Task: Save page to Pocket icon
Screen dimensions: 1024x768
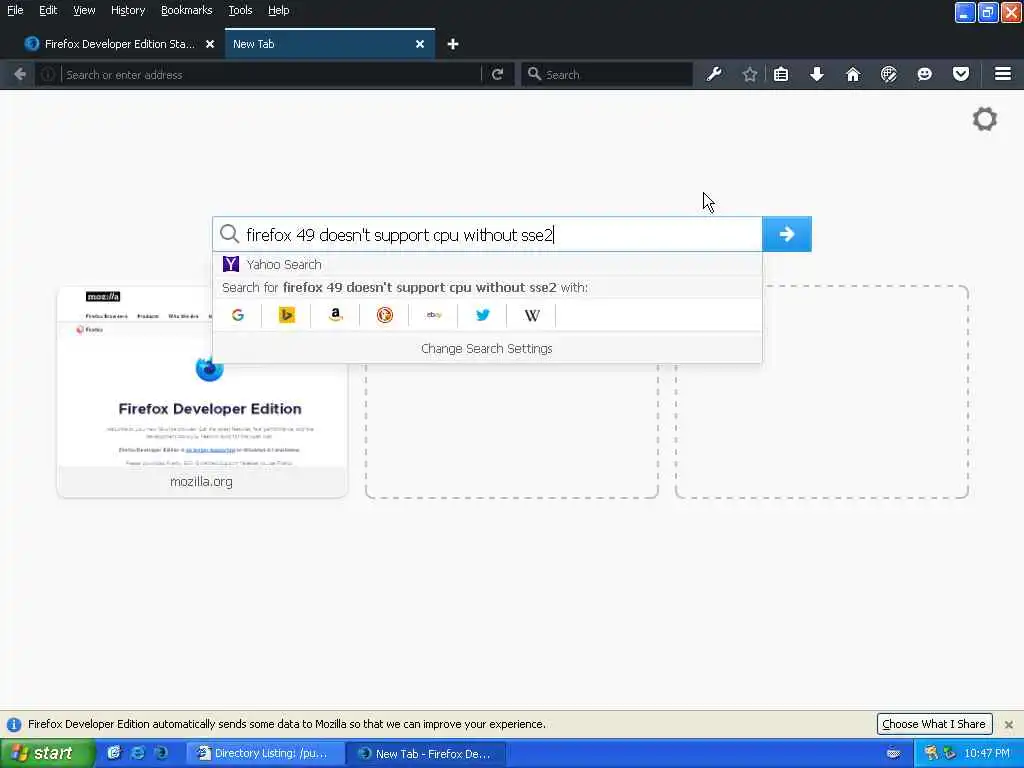Action: pos(960,74)
